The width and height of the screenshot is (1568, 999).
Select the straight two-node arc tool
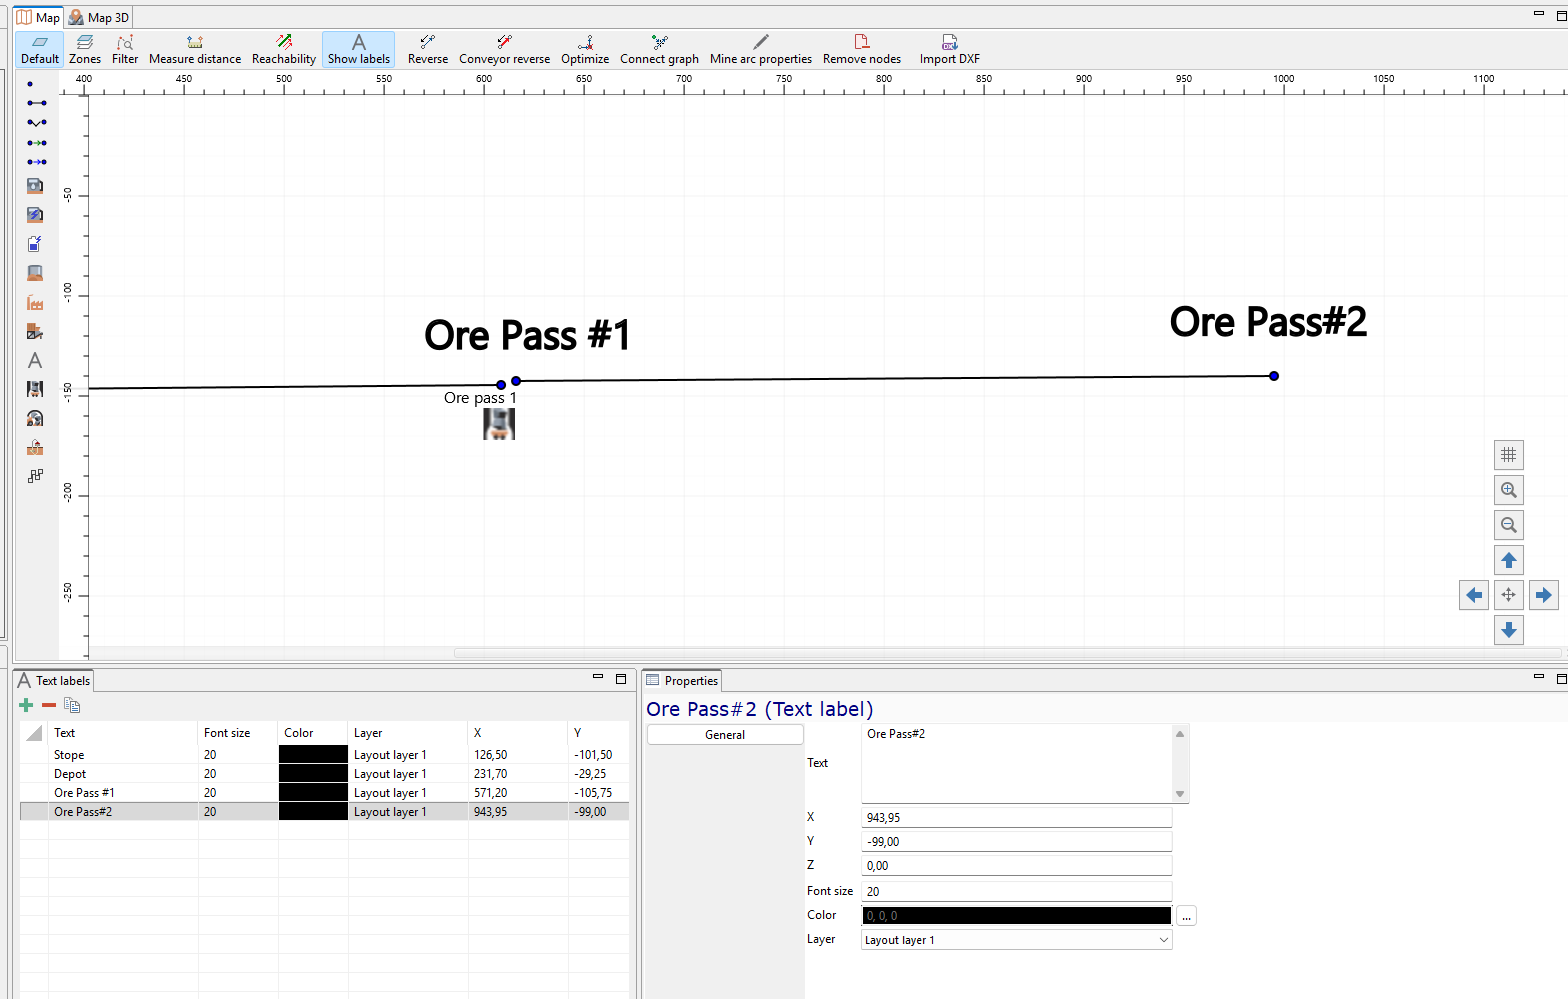pos(36,103)
